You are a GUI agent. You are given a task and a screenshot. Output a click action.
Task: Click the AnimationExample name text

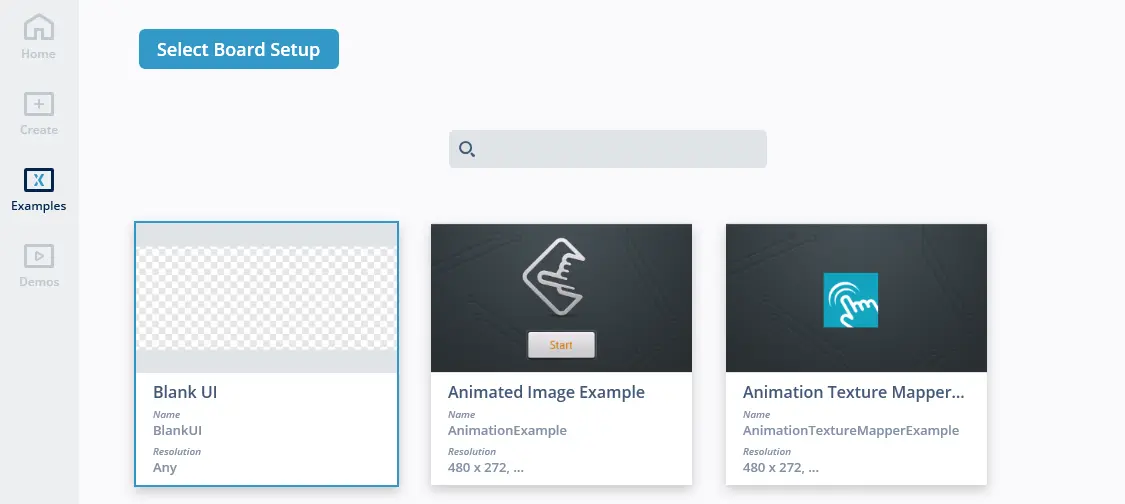(507, 431)
